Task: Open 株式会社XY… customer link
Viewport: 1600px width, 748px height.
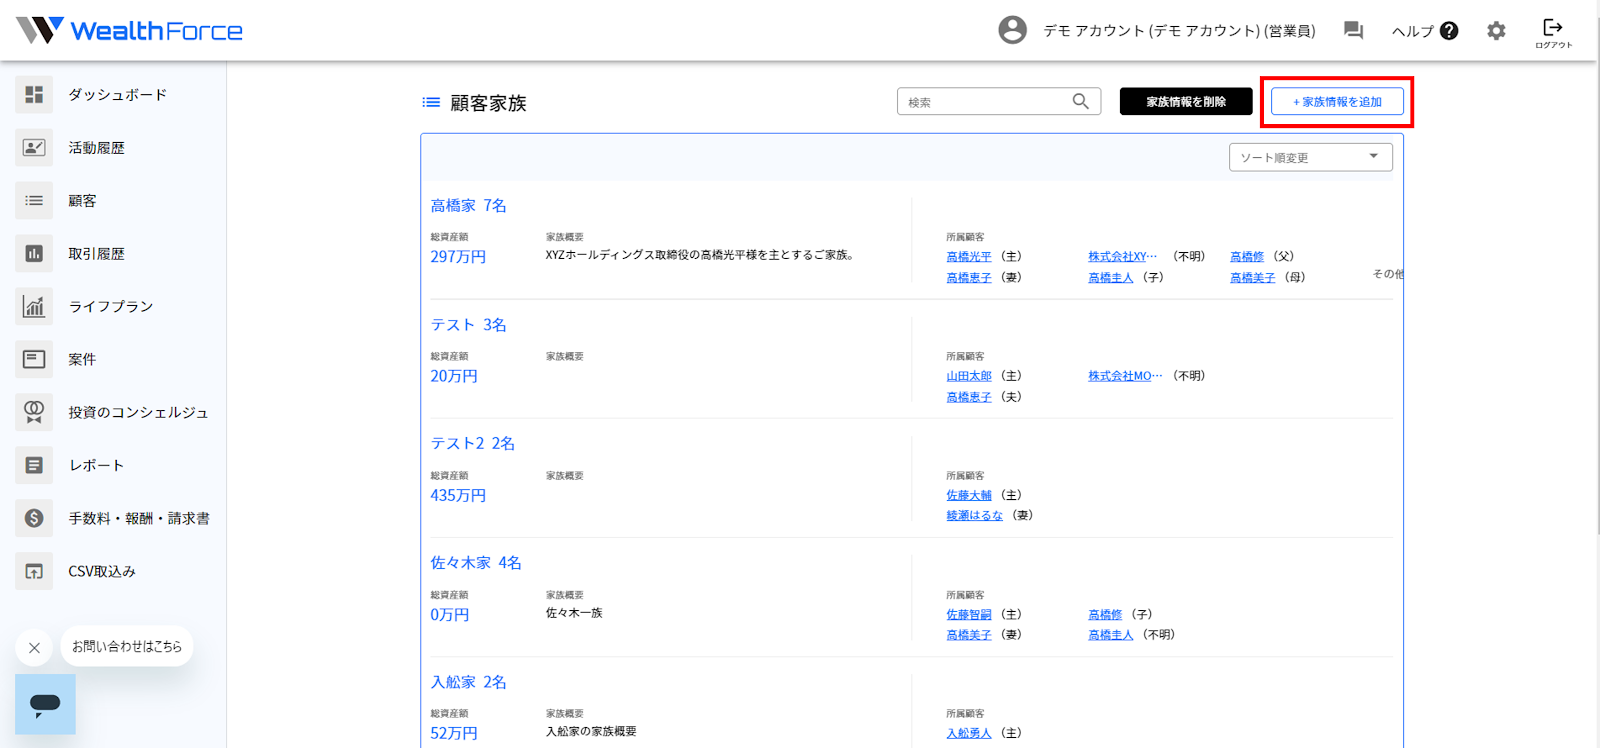Action: 1122,257
